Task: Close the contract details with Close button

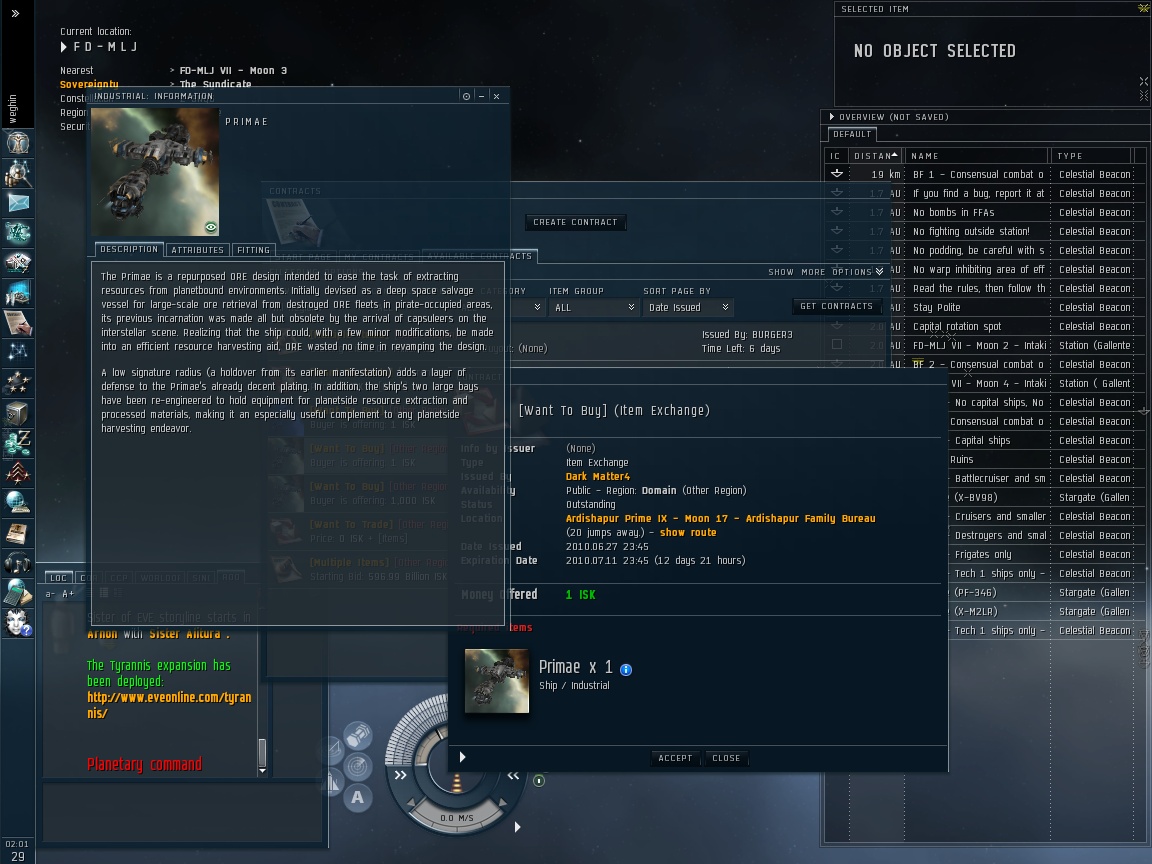Action: pos(726,758)
